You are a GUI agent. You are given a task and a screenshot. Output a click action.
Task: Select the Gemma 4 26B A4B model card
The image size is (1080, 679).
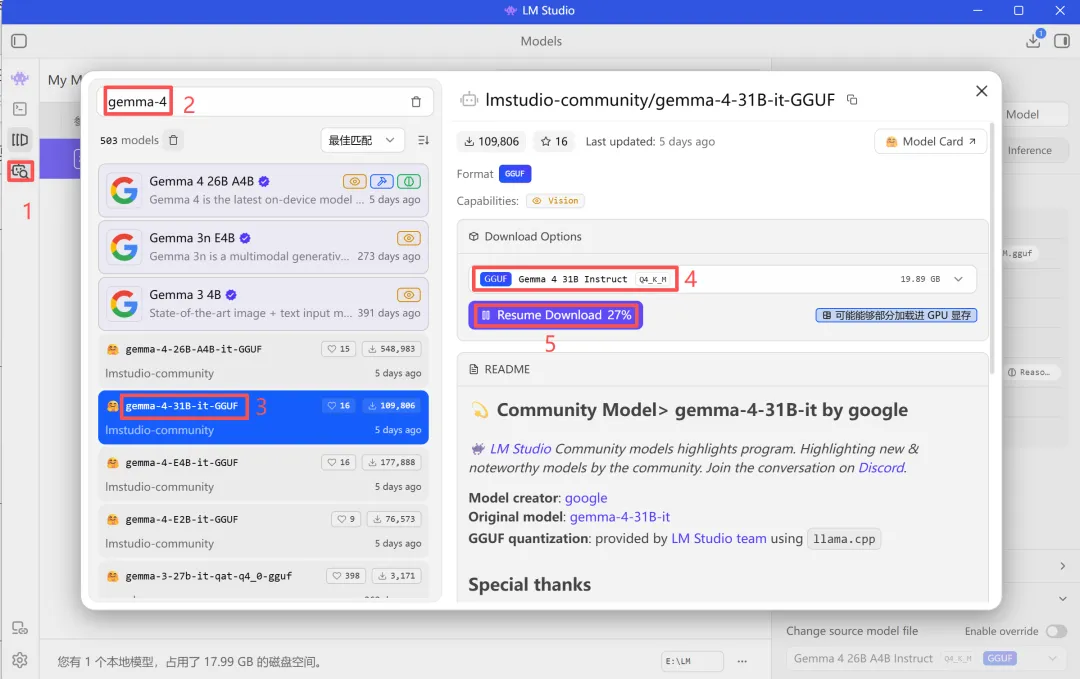[x=263, y=190]
